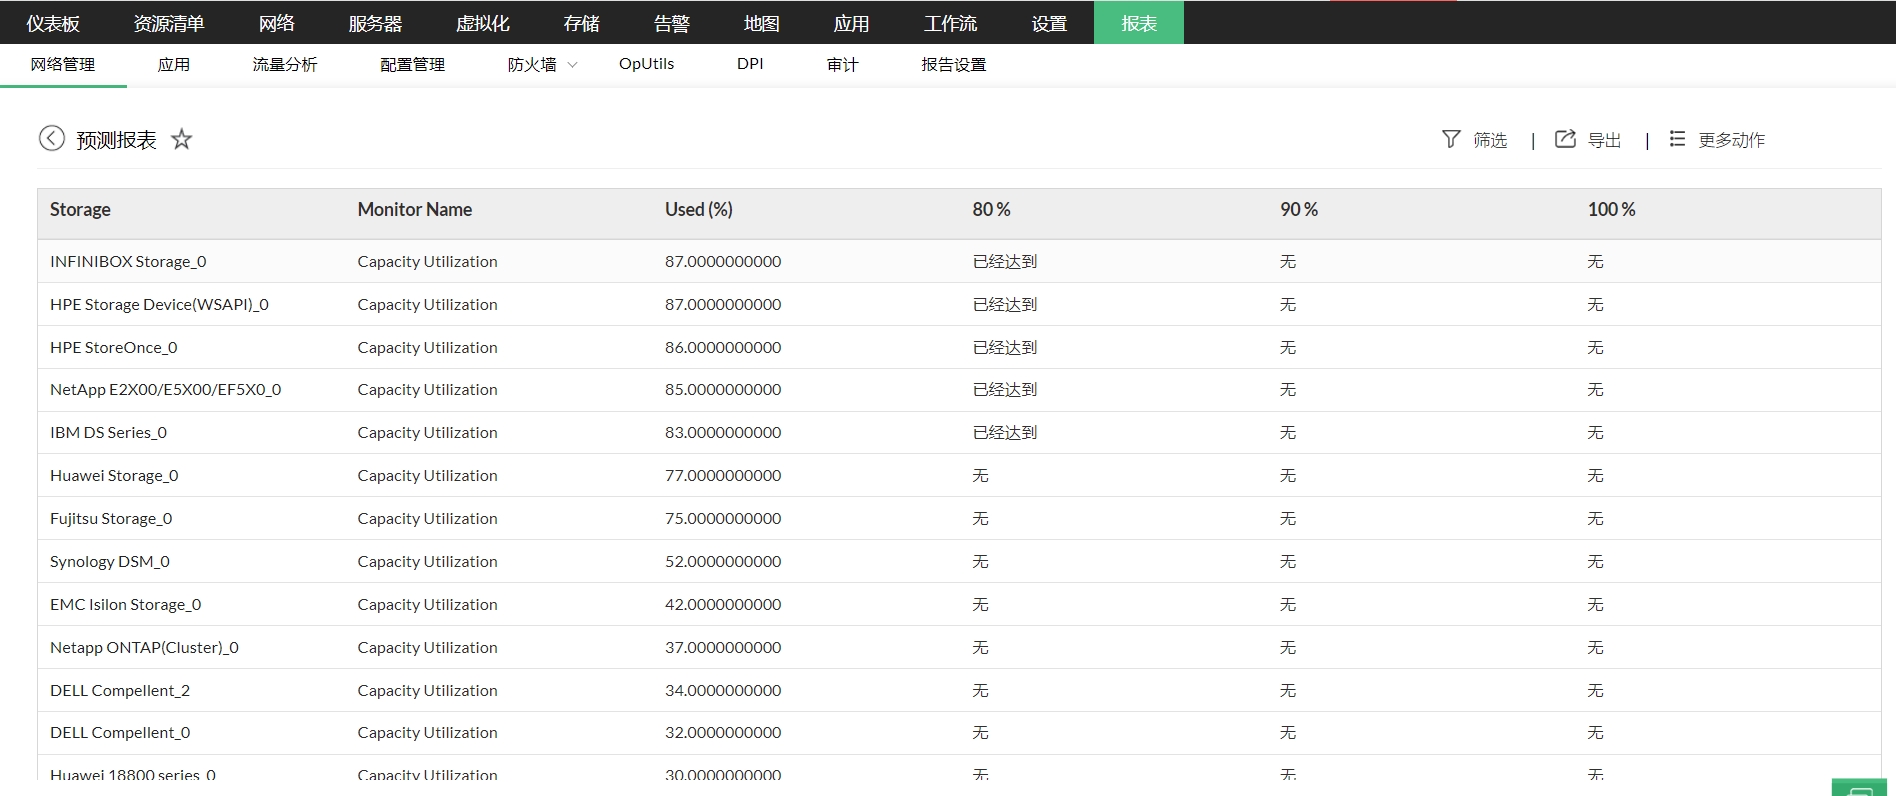Open the 虚拟化 top menu
Image resolution: width=1896 pixels, height=796 pixels.
[483, 23]
